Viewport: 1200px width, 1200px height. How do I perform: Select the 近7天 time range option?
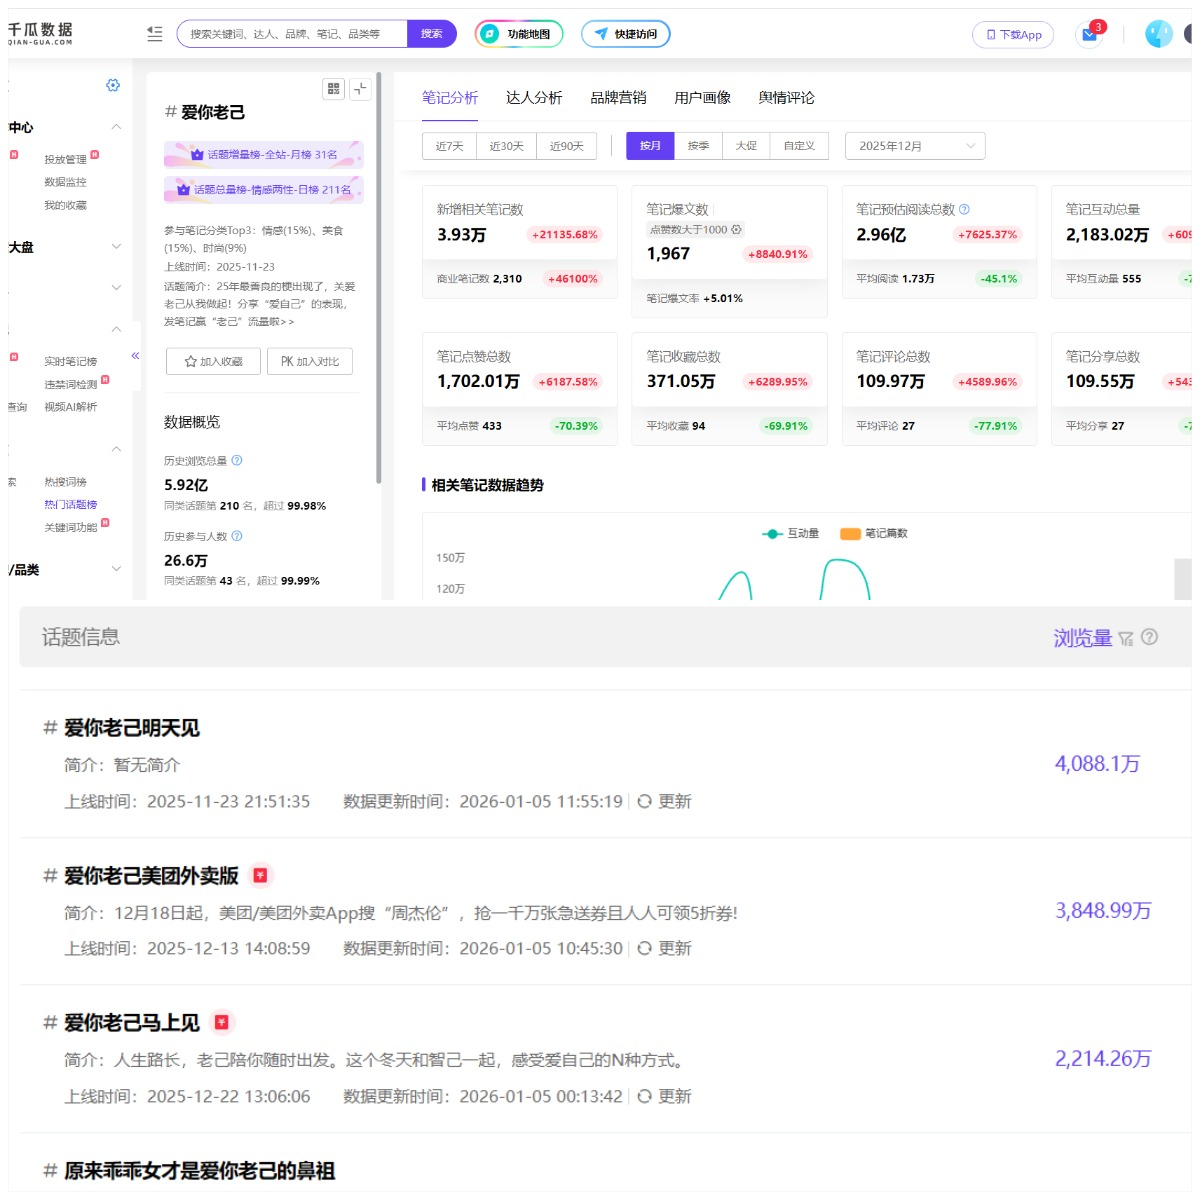449,146
